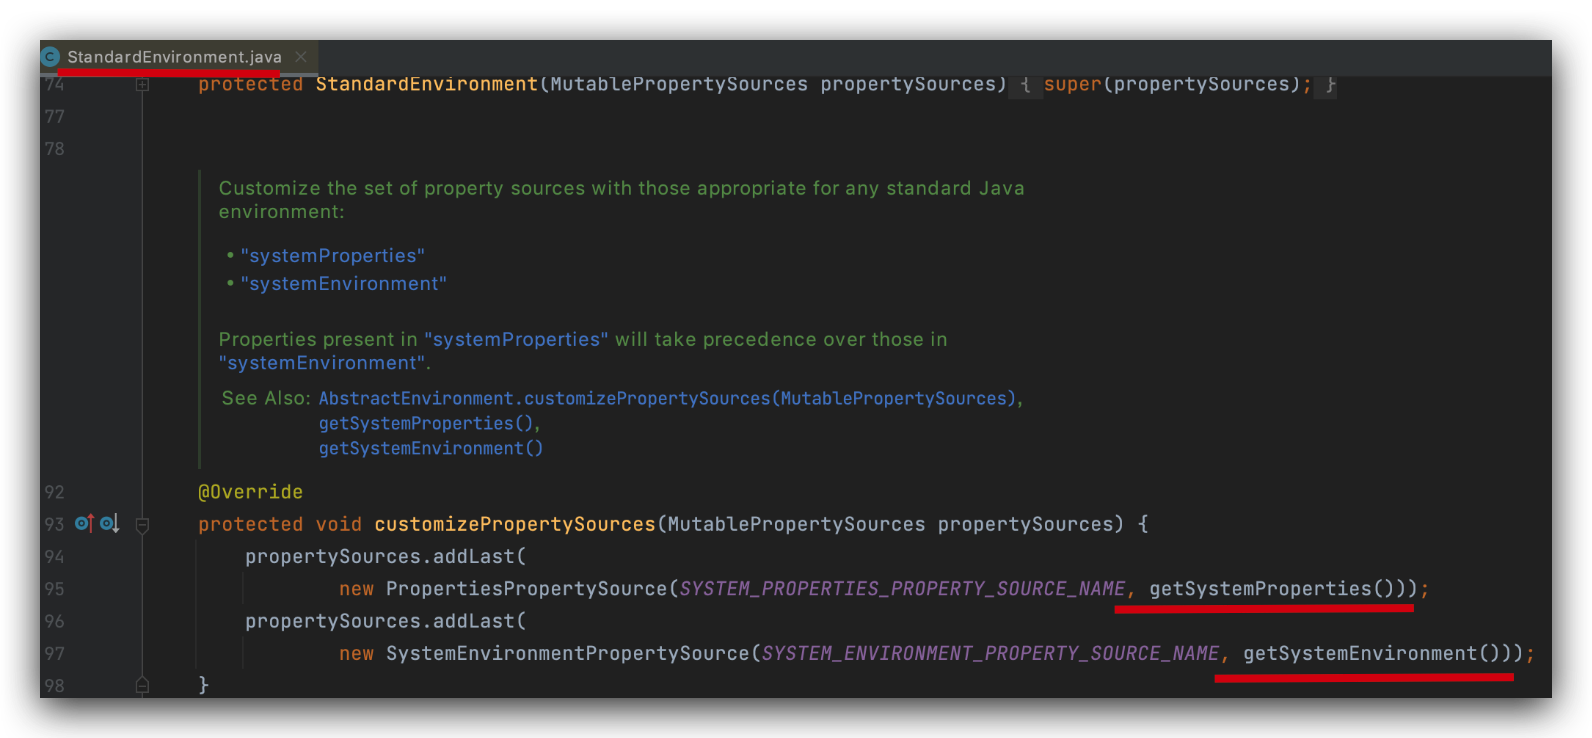Click line number 93 in the gutter
The height and width of the screenshot is (738, 1592).
(55, 524)
